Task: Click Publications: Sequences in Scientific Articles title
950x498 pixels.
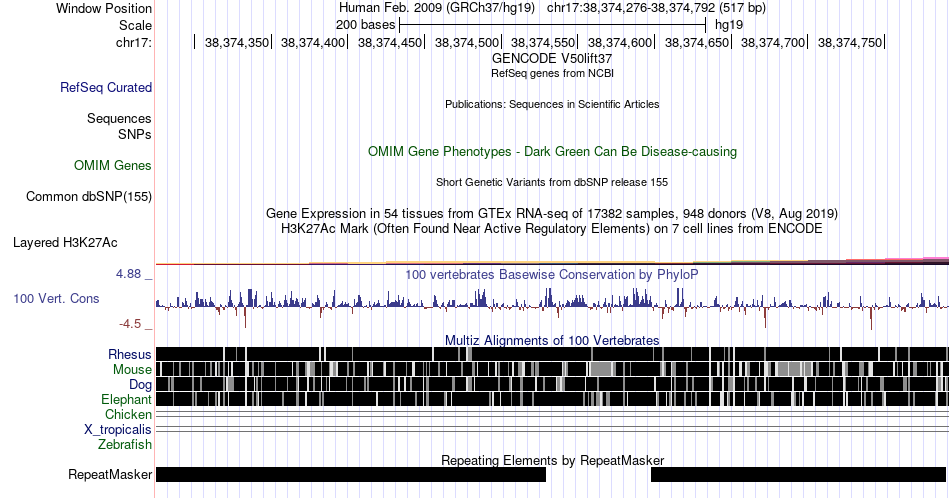Action: (x=552, y=104)
